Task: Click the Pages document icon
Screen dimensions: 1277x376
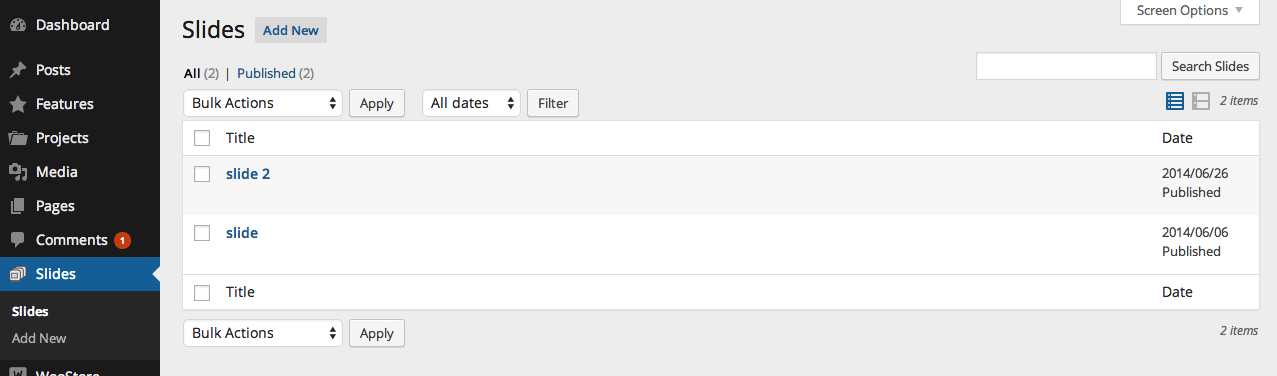Action: click(x=18, y=206)
